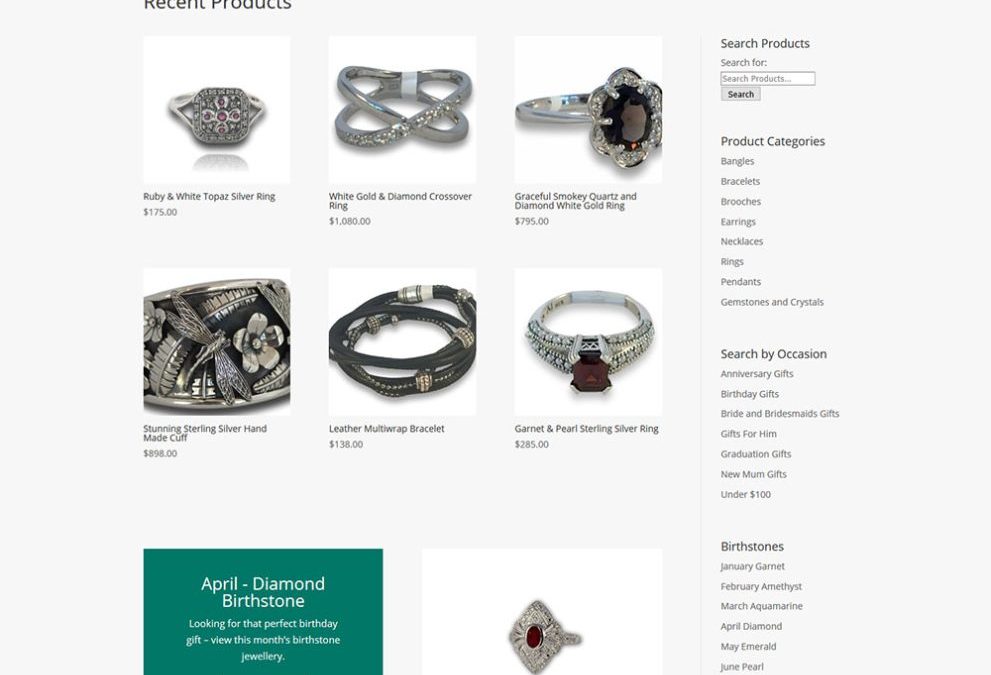991x675 pixels.
Task: Click the Search button
Action: tap(741, 94)
